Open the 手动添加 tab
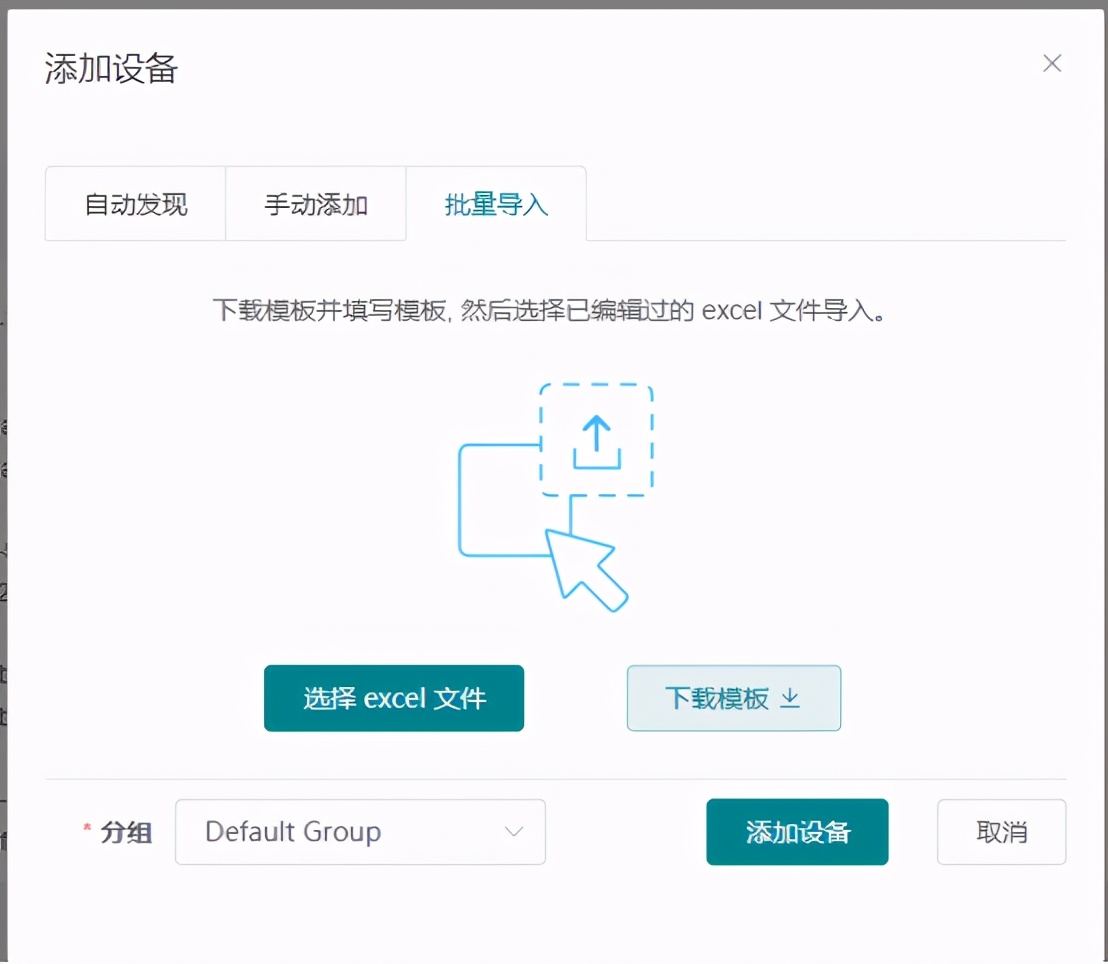The height and width of the screenshot is (964, 1108). click(316, 202)
